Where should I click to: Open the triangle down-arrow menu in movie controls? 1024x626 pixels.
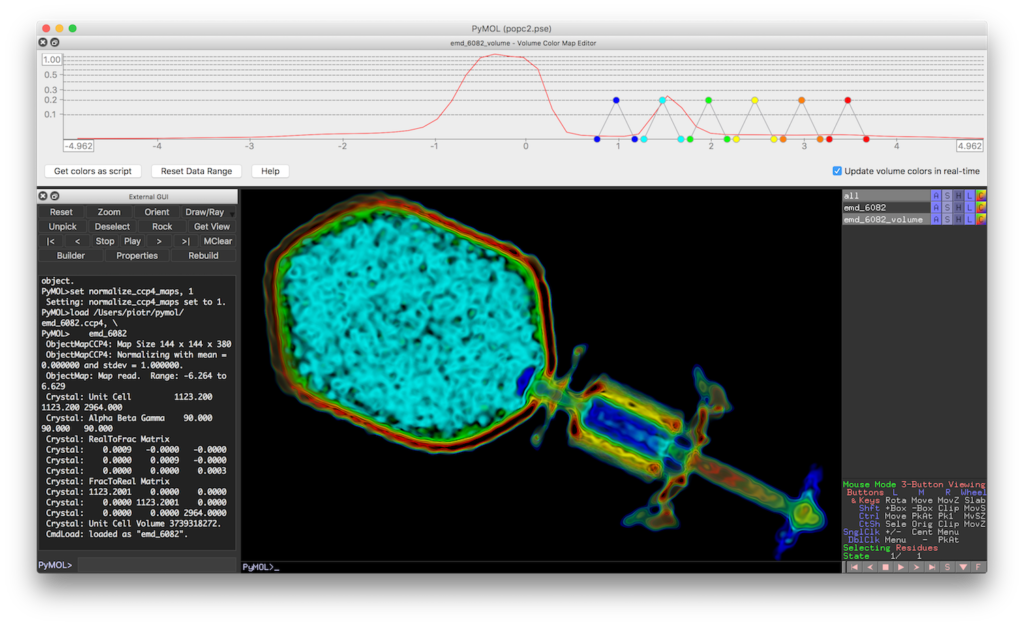pyautogui.click(x=963, y=567)
